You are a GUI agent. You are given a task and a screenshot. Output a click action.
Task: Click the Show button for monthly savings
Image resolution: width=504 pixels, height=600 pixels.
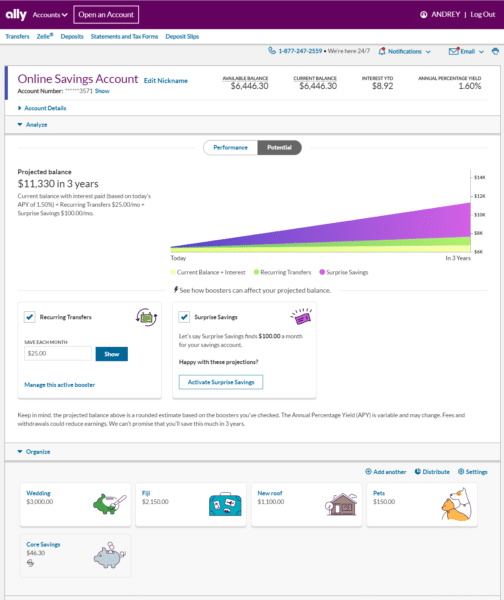(112, 354)
